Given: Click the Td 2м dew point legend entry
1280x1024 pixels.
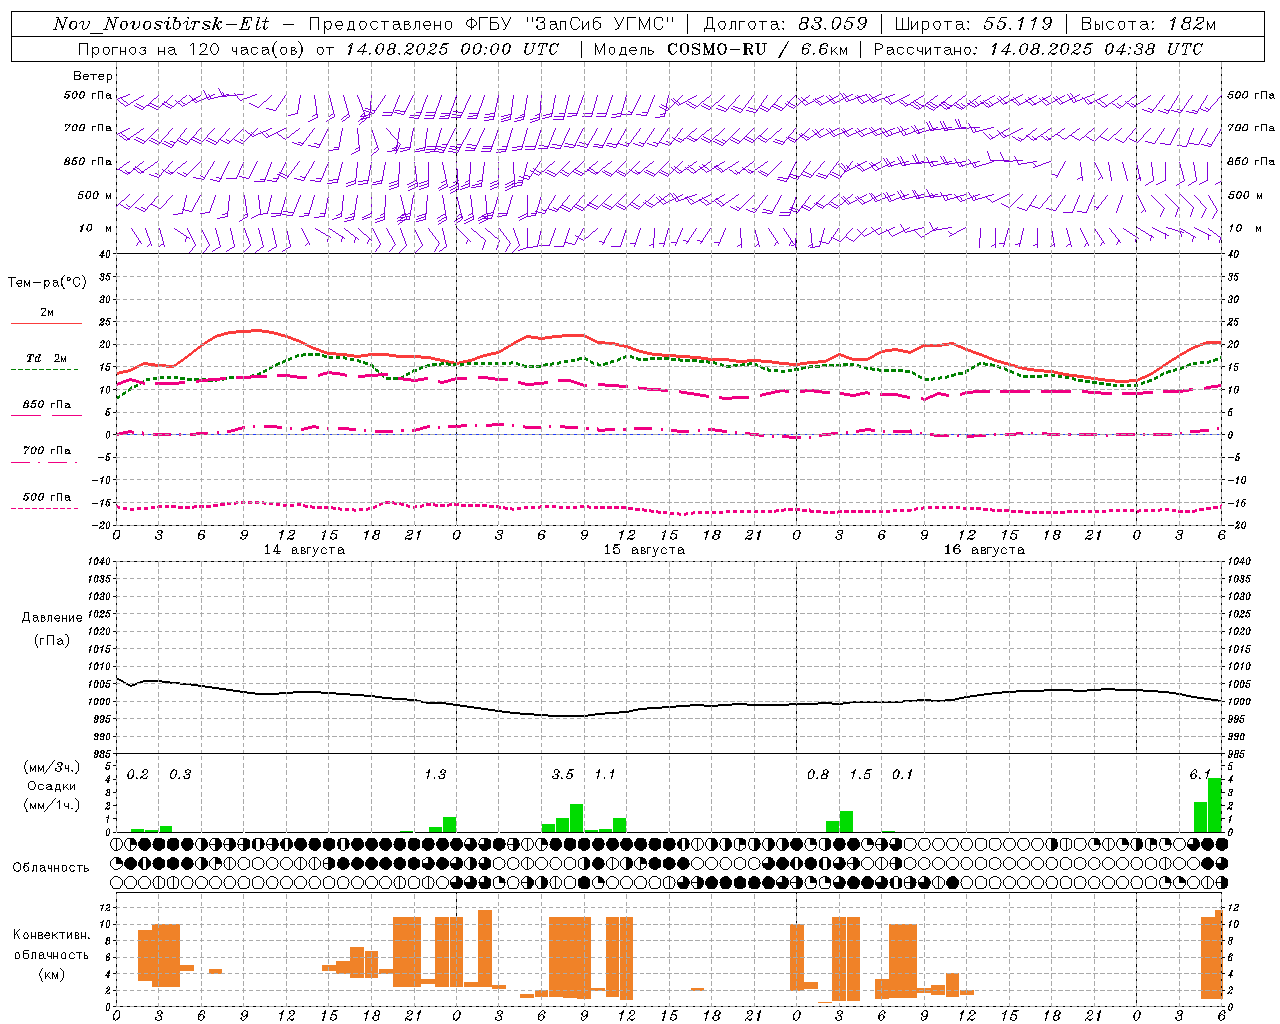Looking at the screenshot, I should (x=47, y=358).
